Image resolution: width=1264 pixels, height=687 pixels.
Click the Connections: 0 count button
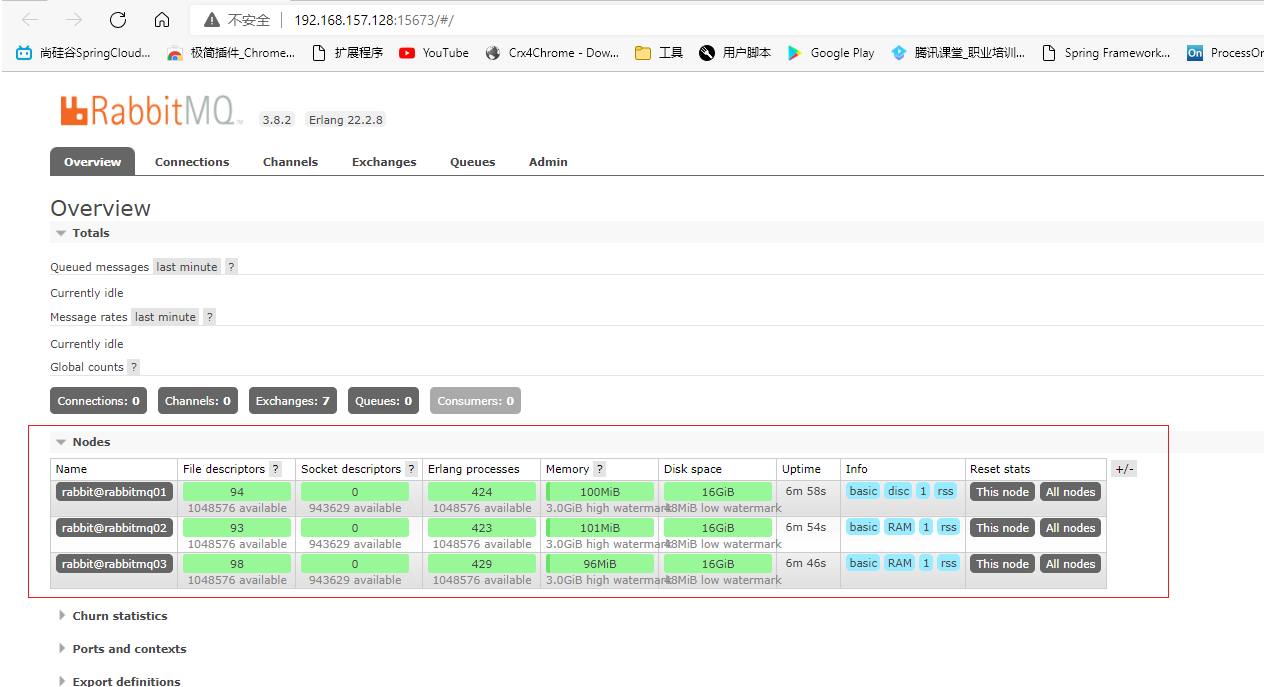click(x=98, y=401)
